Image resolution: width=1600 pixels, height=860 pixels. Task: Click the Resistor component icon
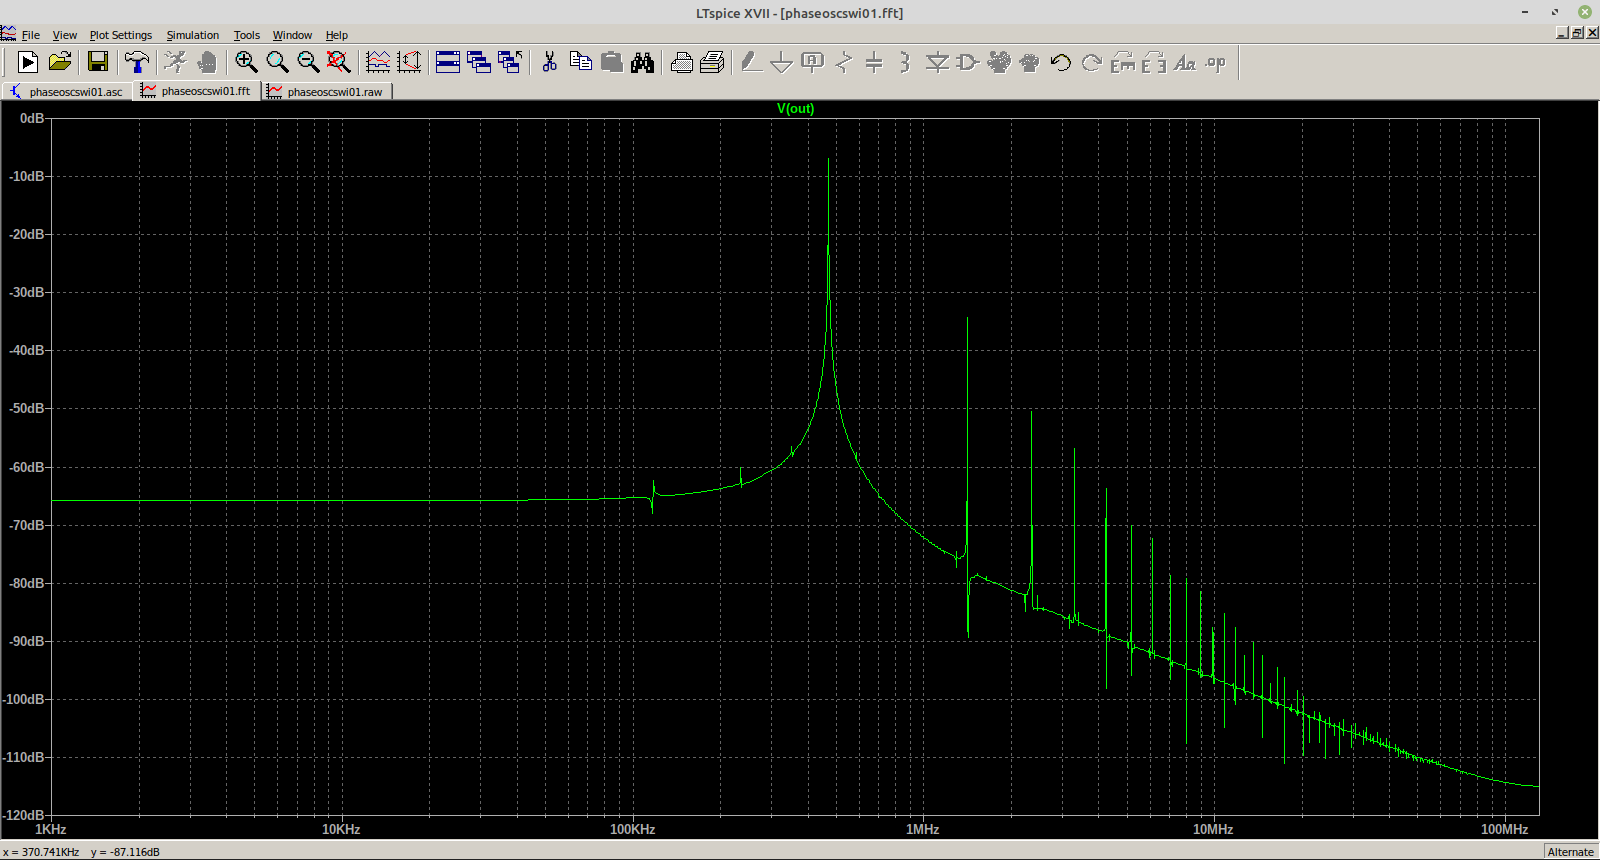click(x=843, y=62)
